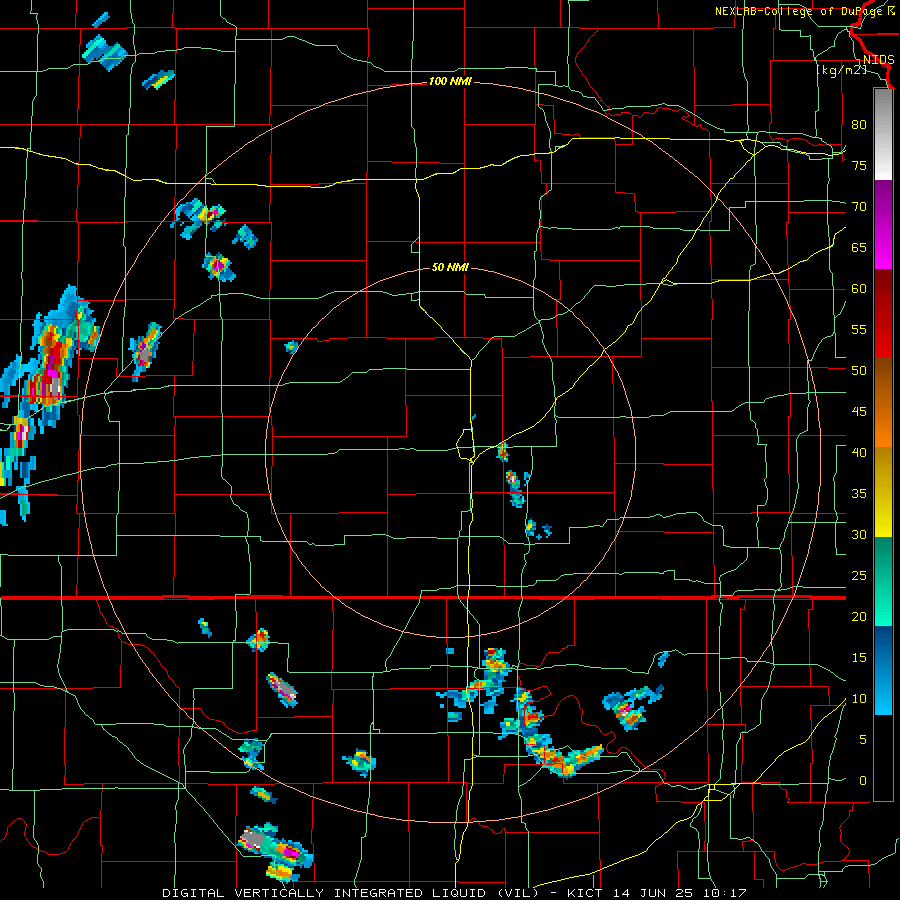Pick the purple-magenta band of the legend
Viewport: 900px width, 900px height.
coord(883,224)
